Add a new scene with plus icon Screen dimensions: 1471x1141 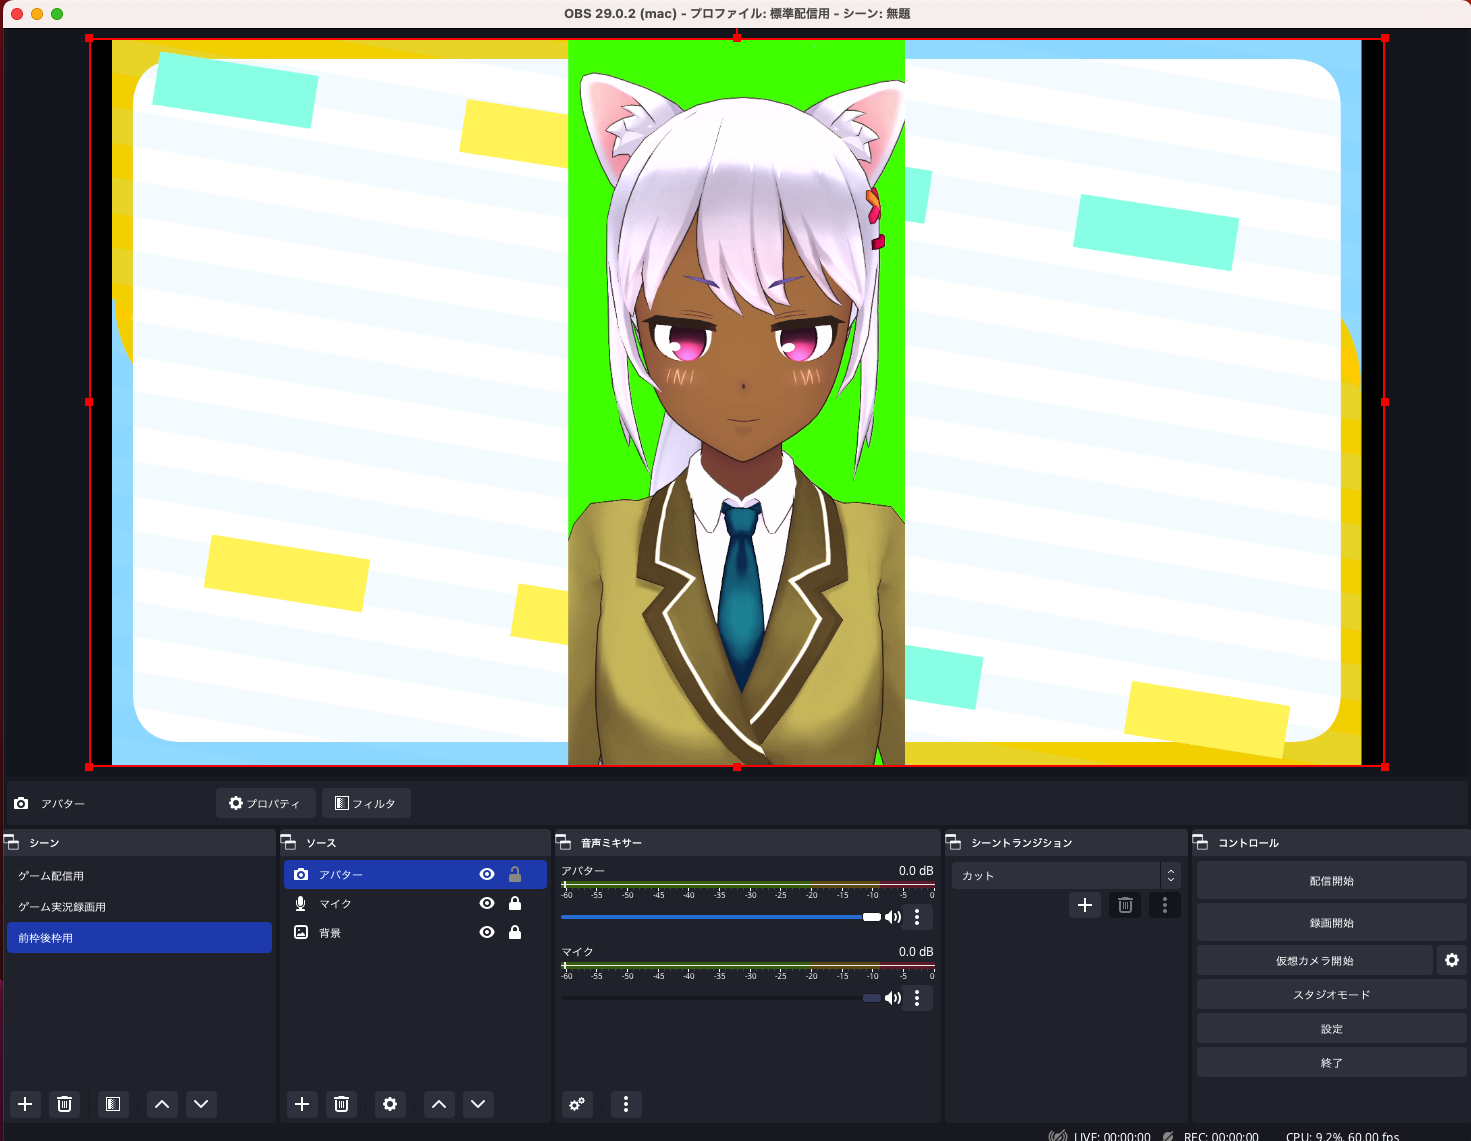26,1104
